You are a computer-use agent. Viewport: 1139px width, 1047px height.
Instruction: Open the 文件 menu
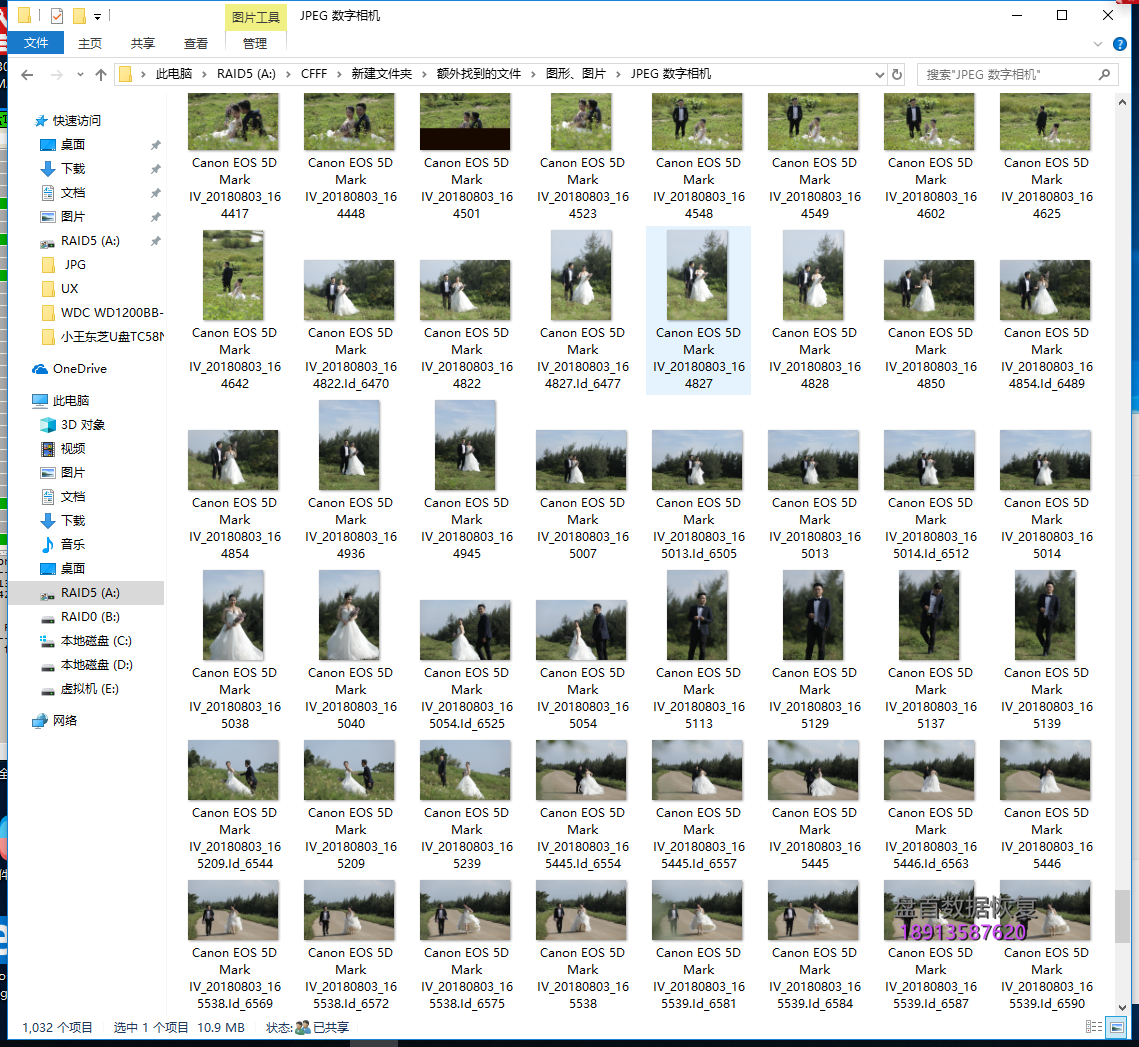[x=36, y=42]
